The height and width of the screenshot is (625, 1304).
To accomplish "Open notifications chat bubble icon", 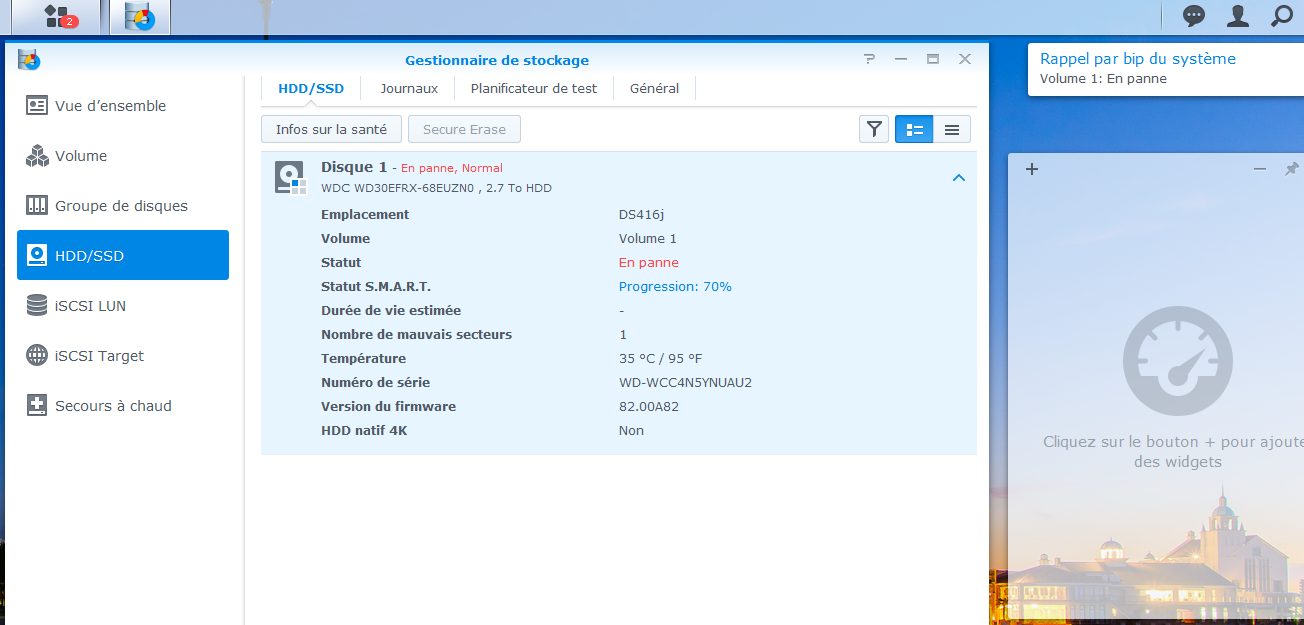I will coord(1194,15).
